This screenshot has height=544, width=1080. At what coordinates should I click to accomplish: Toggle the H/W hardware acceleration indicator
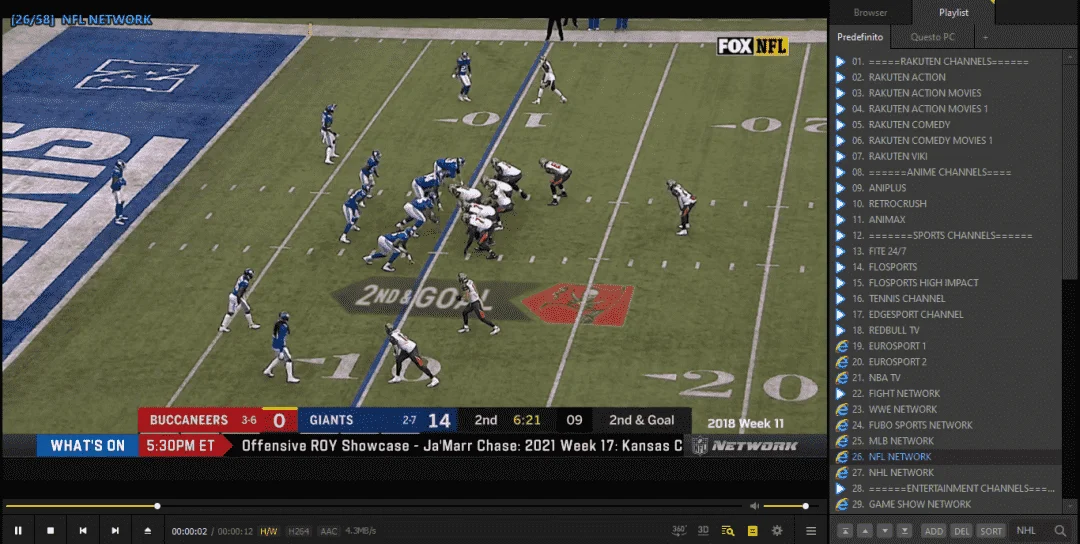[x=269, y=531]
